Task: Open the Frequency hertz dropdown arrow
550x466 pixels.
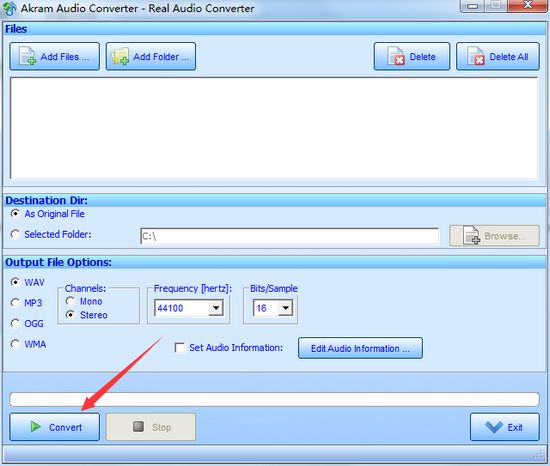Action: click(x=216, y=308)
